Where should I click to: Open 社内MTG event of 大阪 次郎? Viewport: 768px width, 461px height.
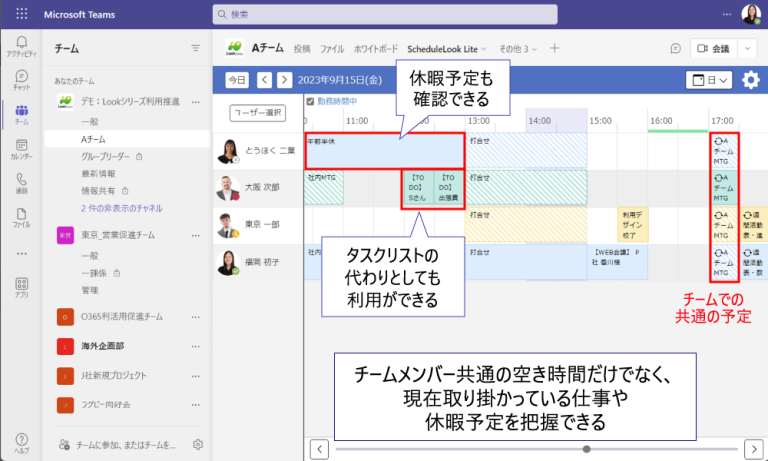[x=324, y=188]
